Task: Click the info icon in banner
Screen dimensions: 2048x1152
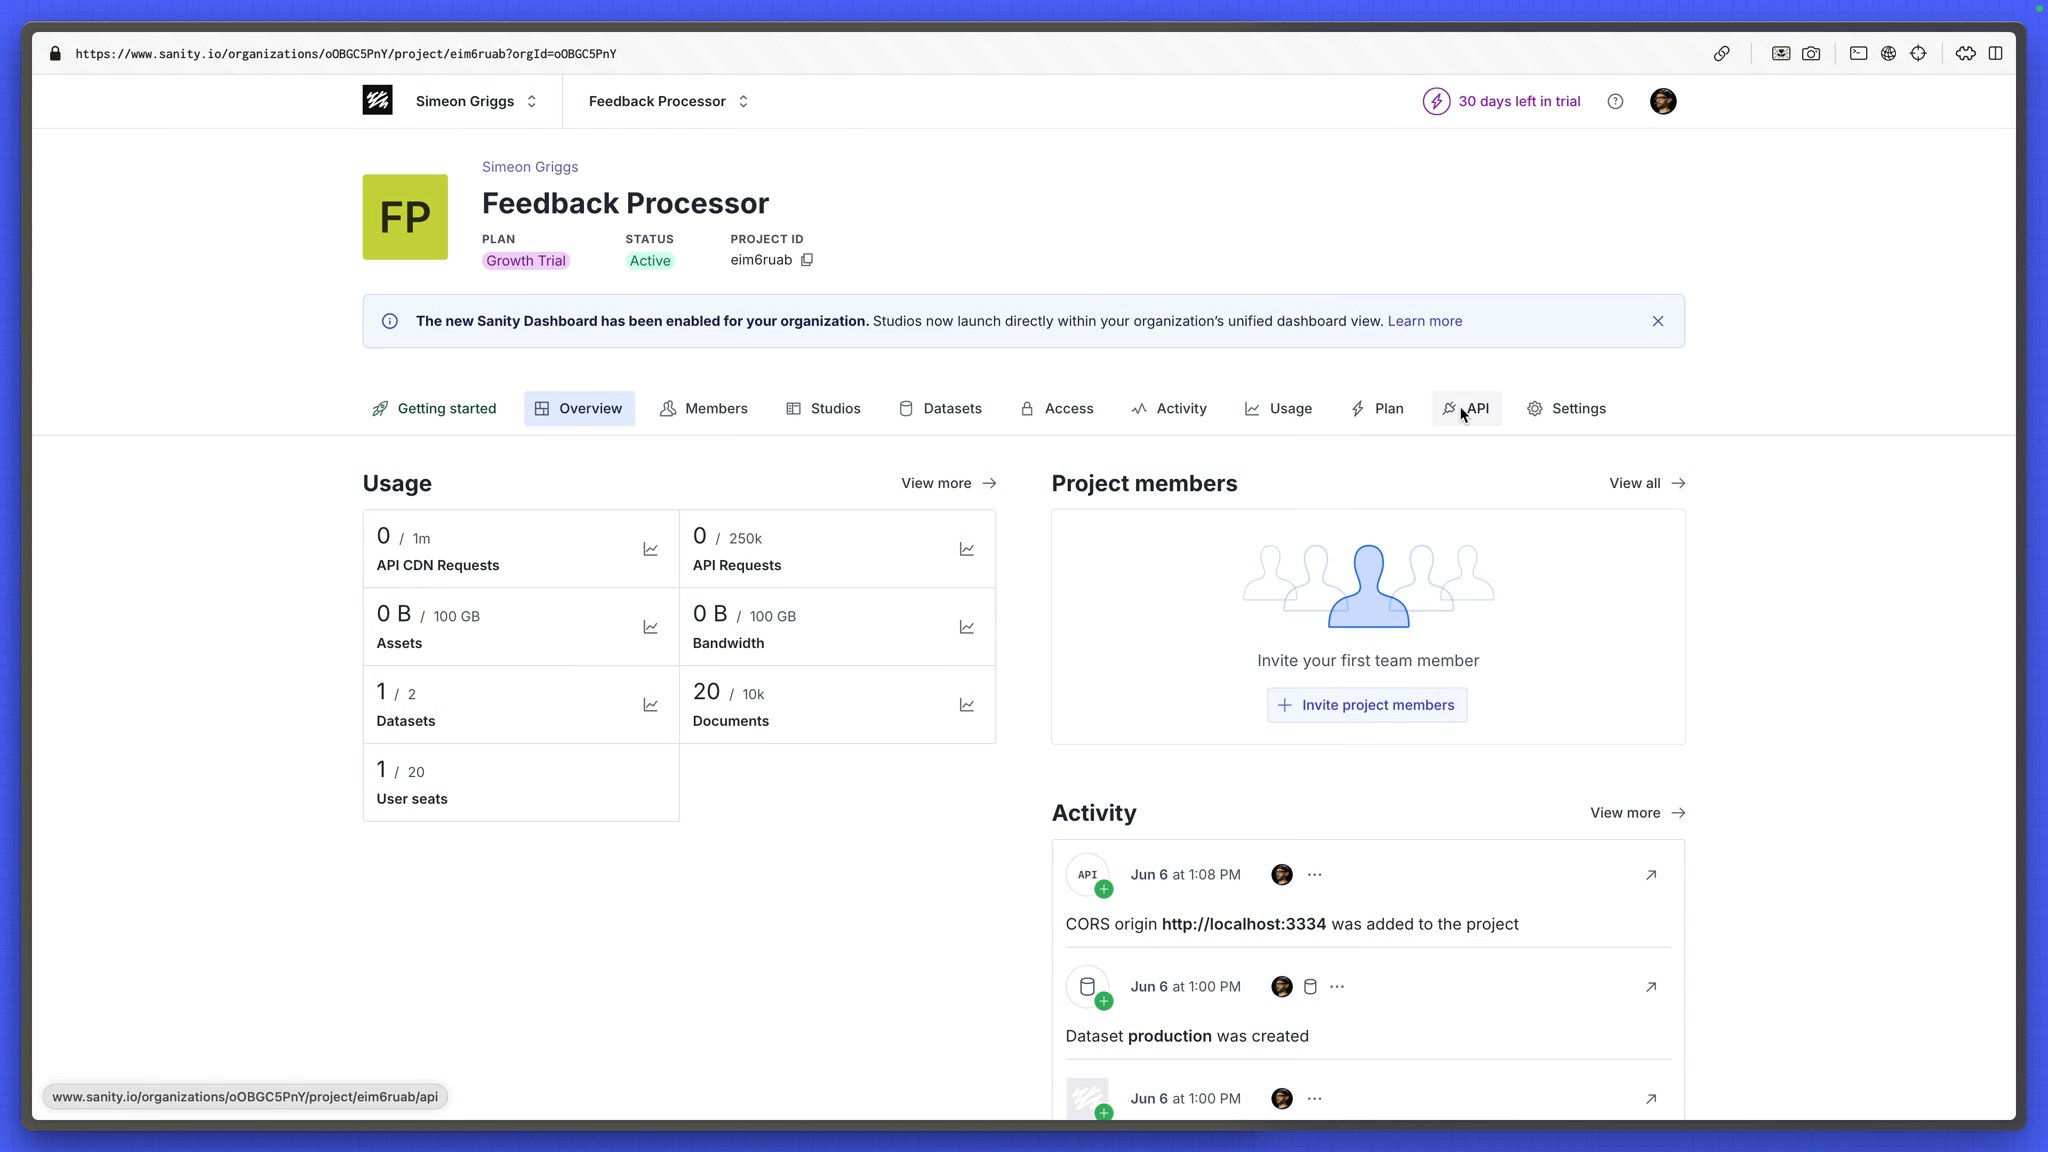Action: click(390, 321)
